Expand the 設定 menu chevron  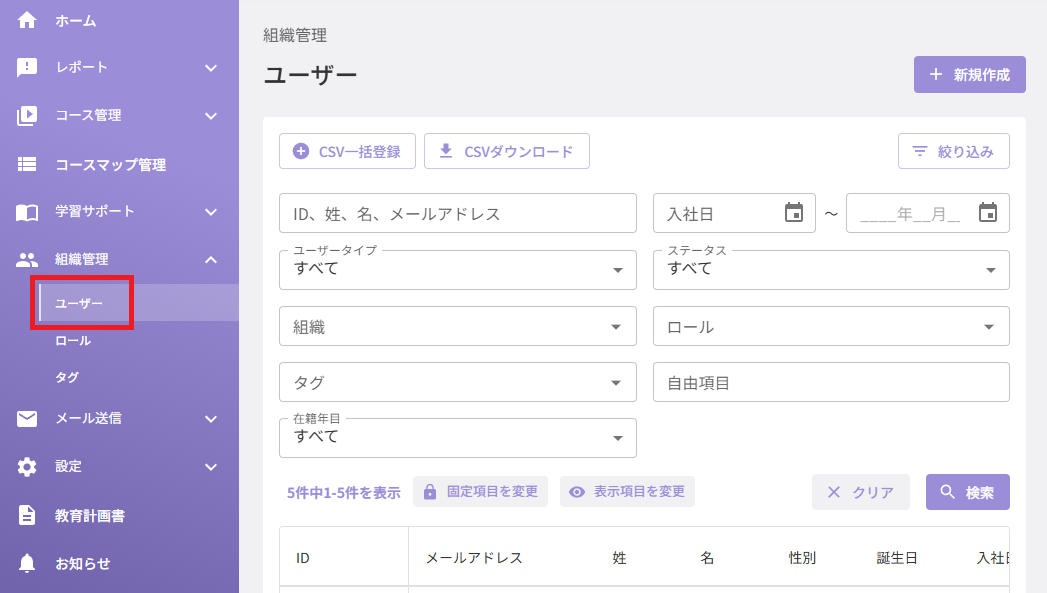211,467
